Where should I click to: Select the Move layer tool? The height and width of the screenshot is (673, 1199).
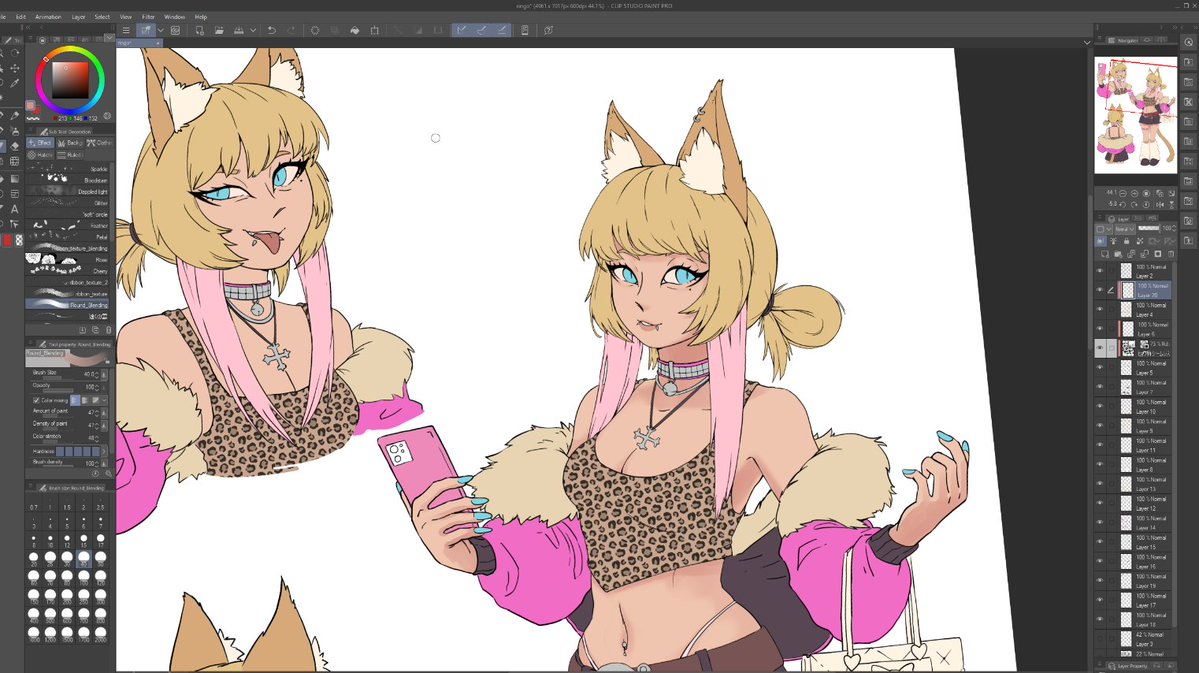click(x=15, y=68)
